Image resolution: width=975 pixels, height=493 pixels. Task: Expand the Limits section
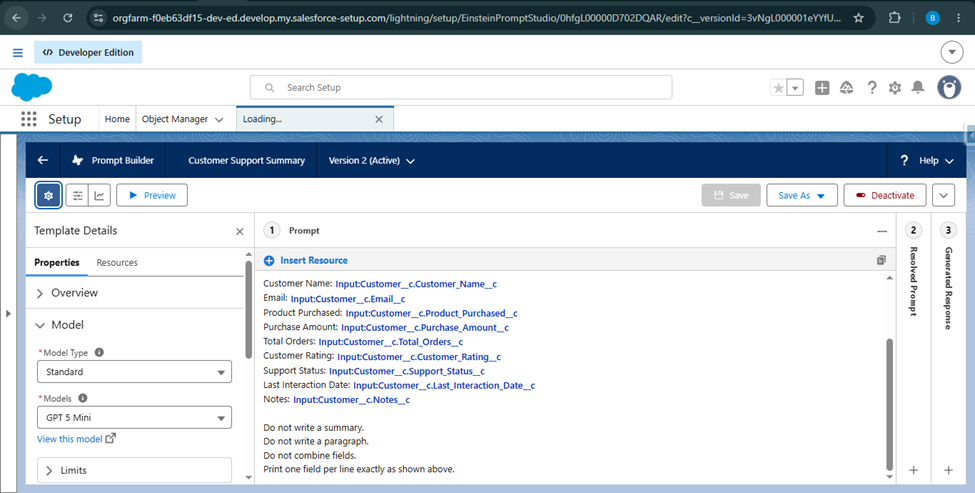(134, 471)
